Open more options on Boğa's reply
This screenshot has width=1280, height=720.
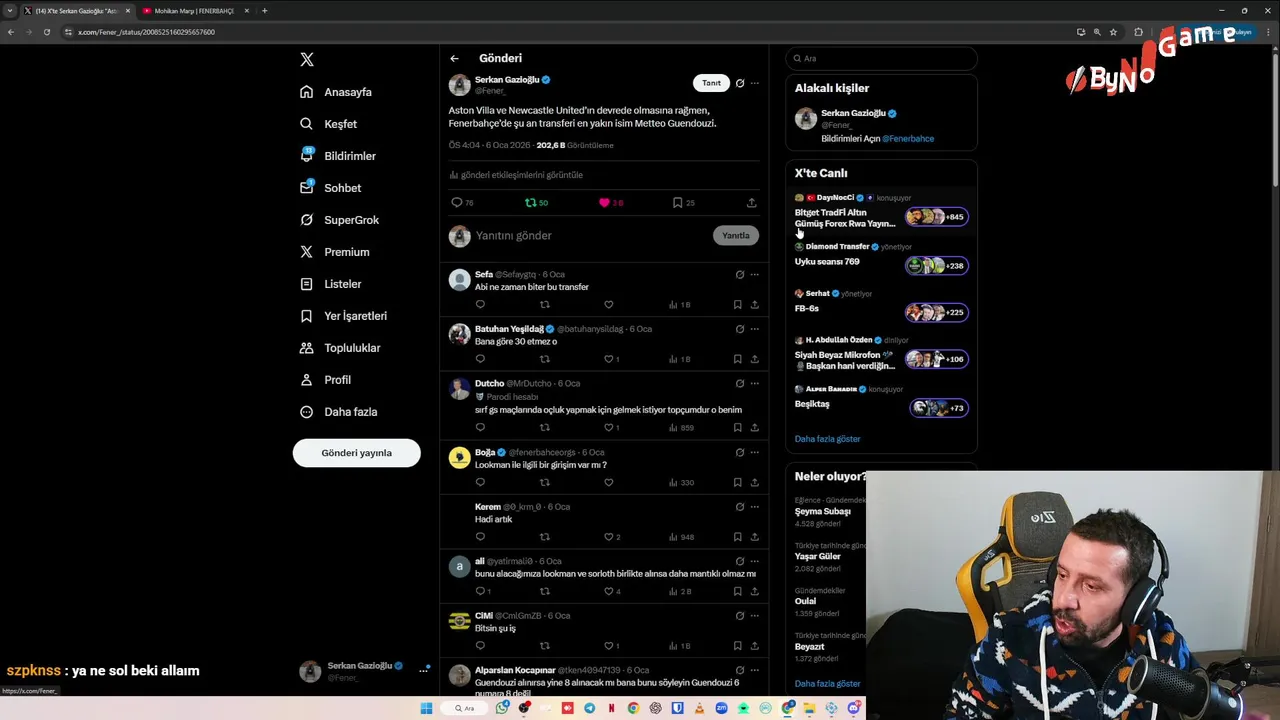click(x=755, y=452)
